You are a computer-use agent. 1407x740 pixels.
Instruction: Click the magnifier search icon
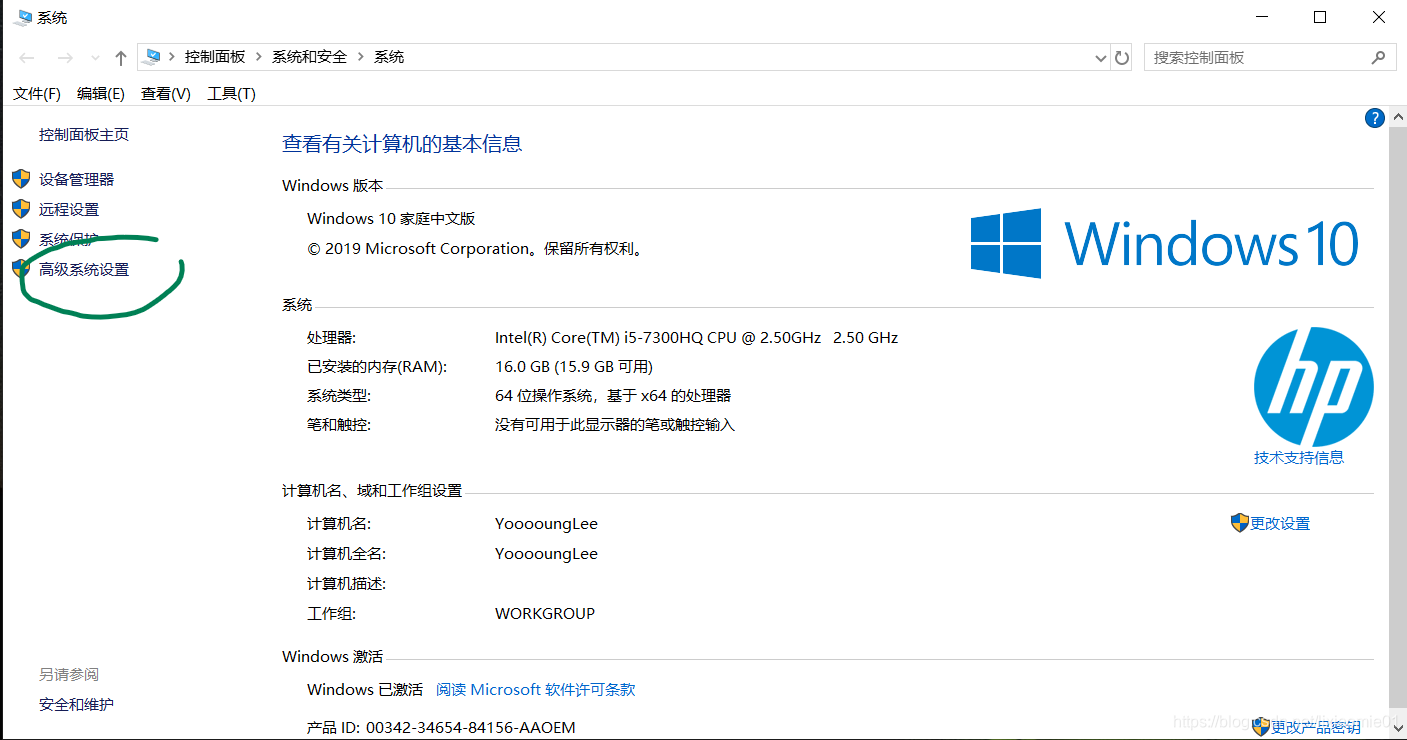(1379, 57)
